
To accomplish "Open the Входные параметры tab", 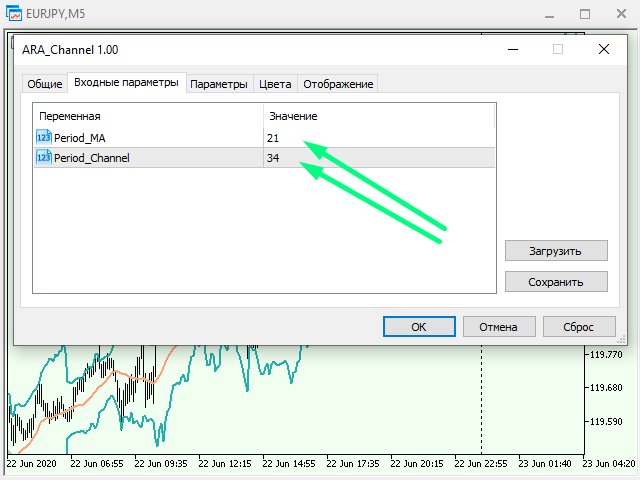I will pos(127,82).
